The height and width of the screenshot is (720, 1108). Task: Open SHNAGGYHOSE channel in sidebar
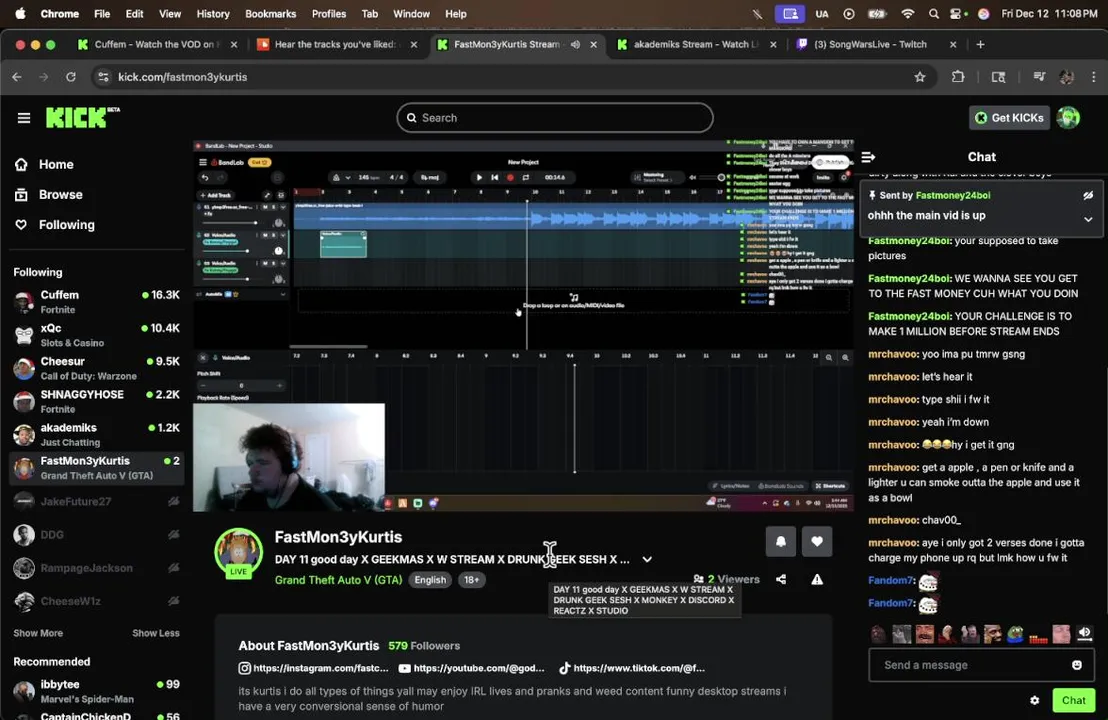[97, 402]
